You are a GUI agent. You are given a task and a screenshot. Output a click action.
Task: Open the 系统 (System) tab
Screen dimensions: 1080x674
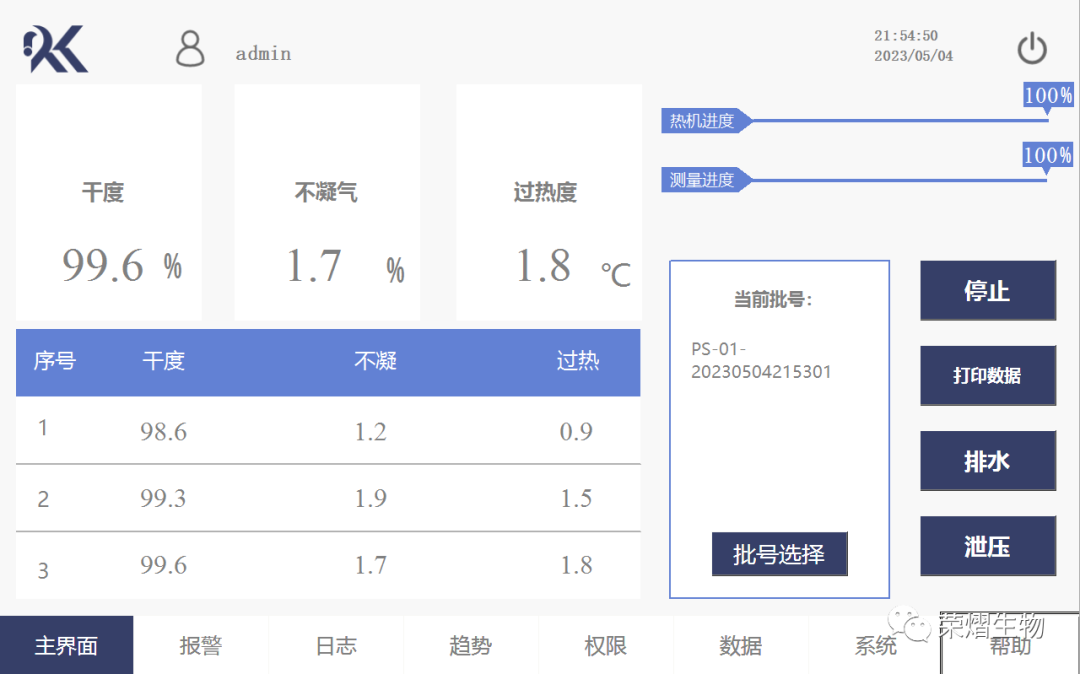coord(876,645)
